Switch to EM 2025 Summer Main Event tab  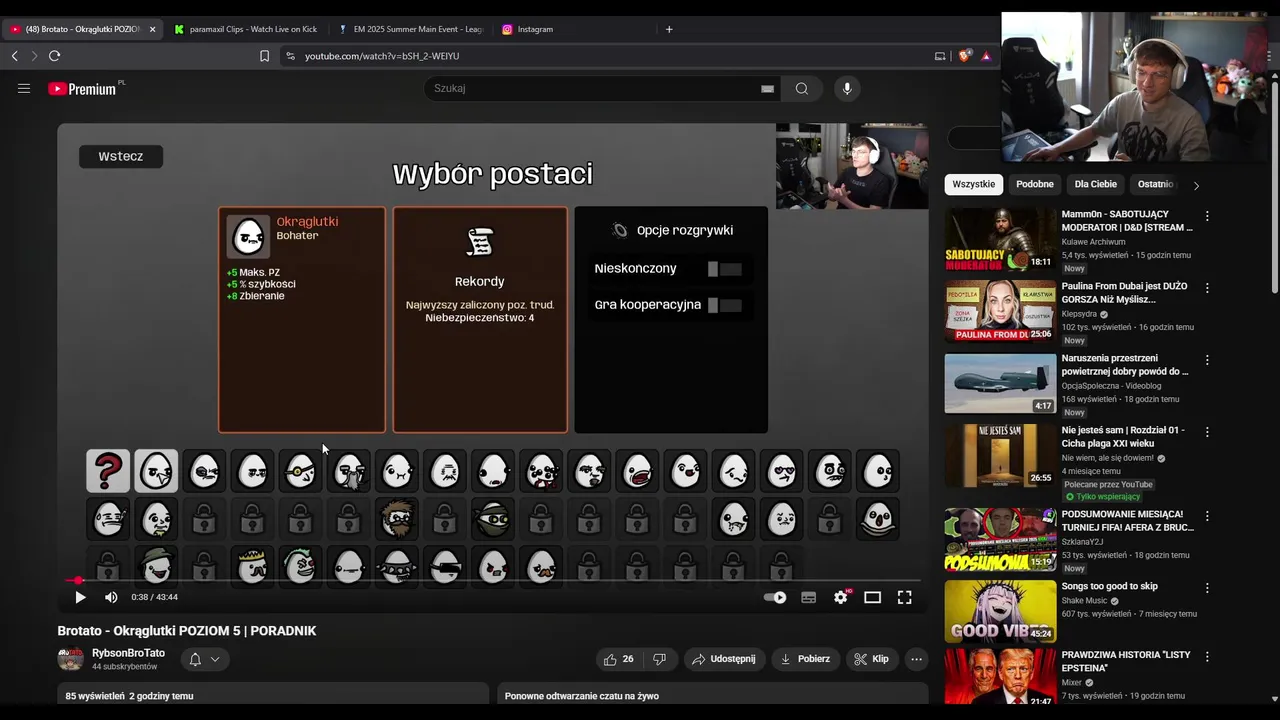[x=410, y=29]
